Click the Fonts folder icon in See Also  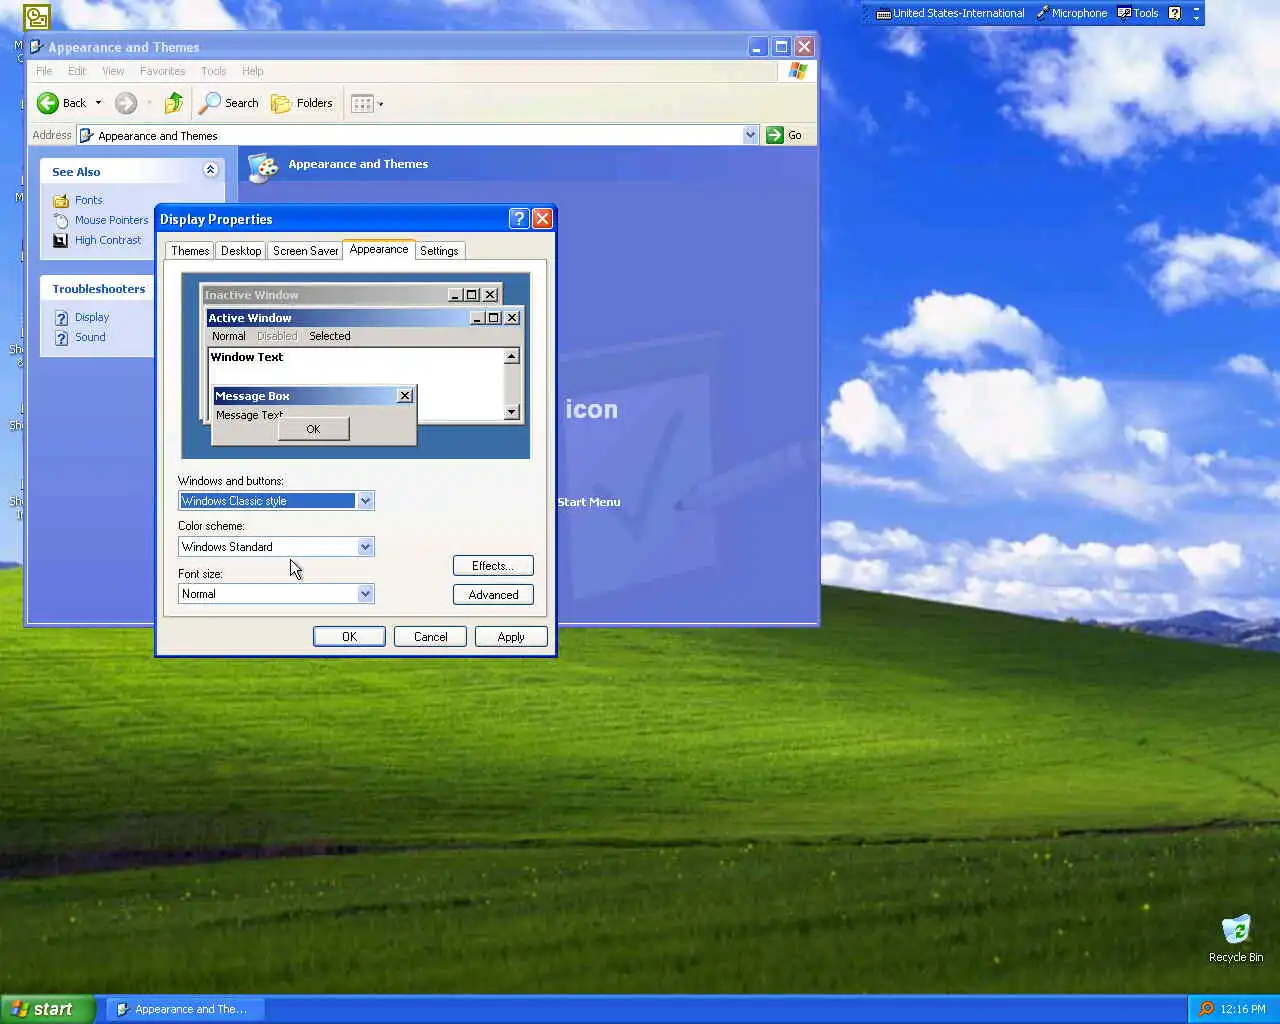(x=61, y=200)
